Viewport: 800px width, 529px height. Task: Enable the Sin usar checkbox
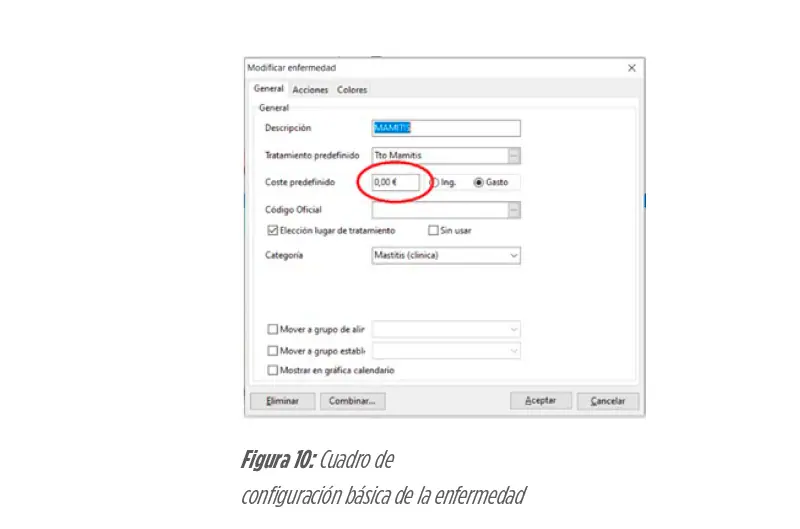click(433, 231)
